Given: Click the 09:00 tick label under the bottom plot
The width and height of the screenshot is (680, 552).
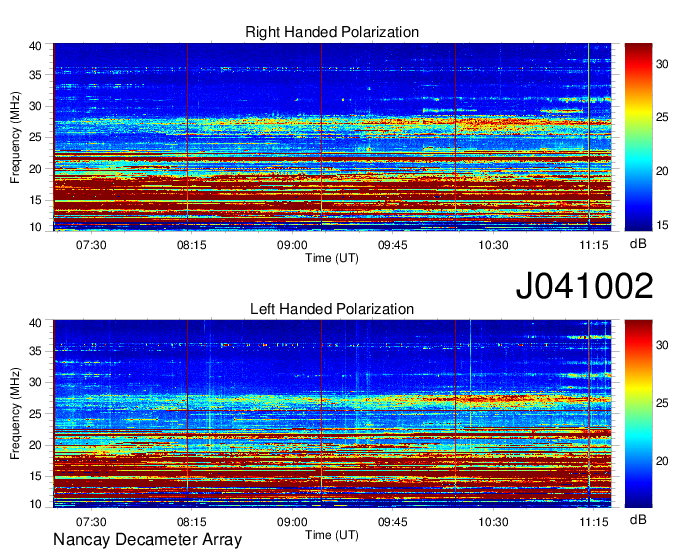Looking at the screenshot, I should coord(292,522).
